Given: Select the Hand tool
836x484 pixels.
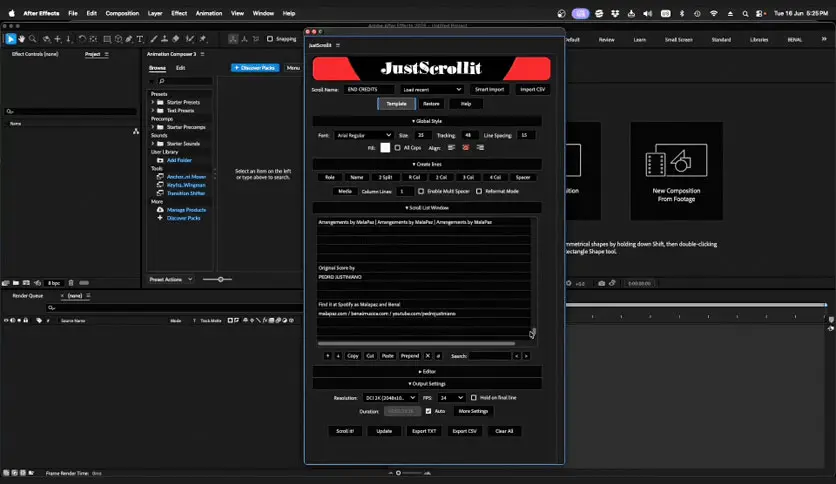Looking at the screenshot, I should [x=21, y=39].
